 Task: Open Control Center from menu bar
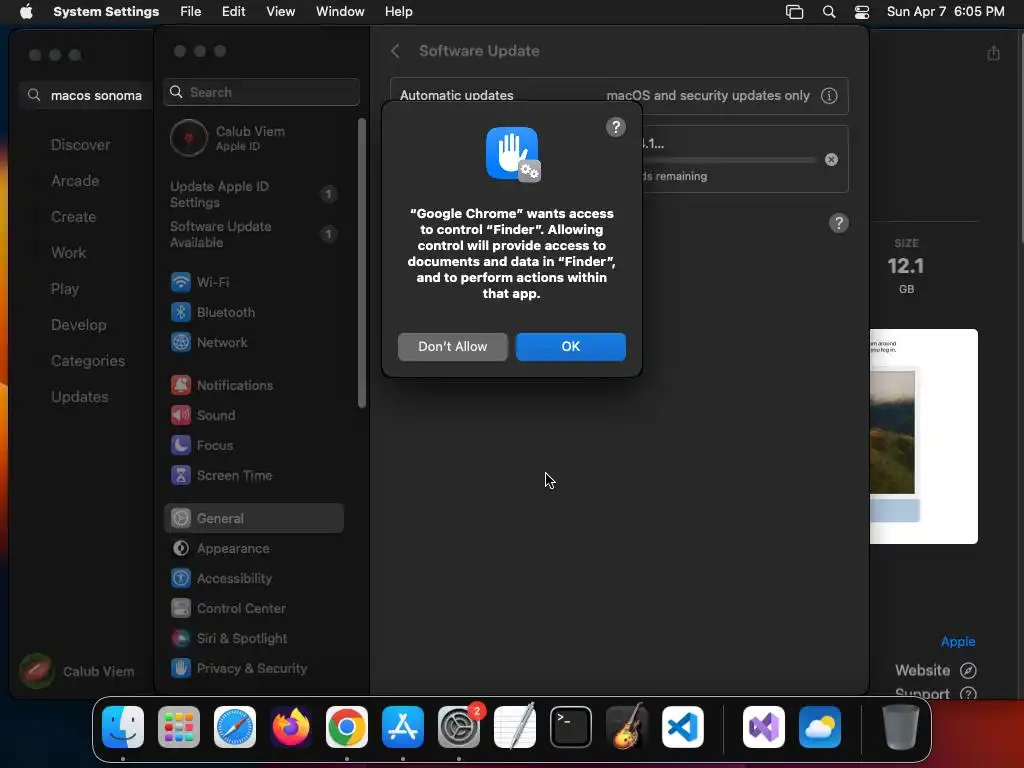862,12
